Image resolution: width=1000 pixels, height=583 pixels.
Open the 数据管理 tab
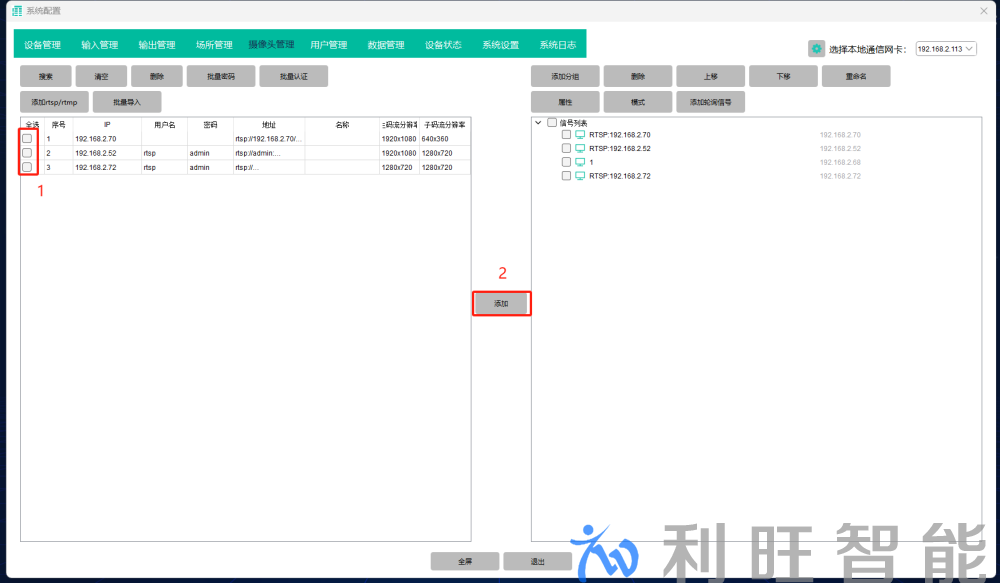pyautogui.click(x=386, y=45)
